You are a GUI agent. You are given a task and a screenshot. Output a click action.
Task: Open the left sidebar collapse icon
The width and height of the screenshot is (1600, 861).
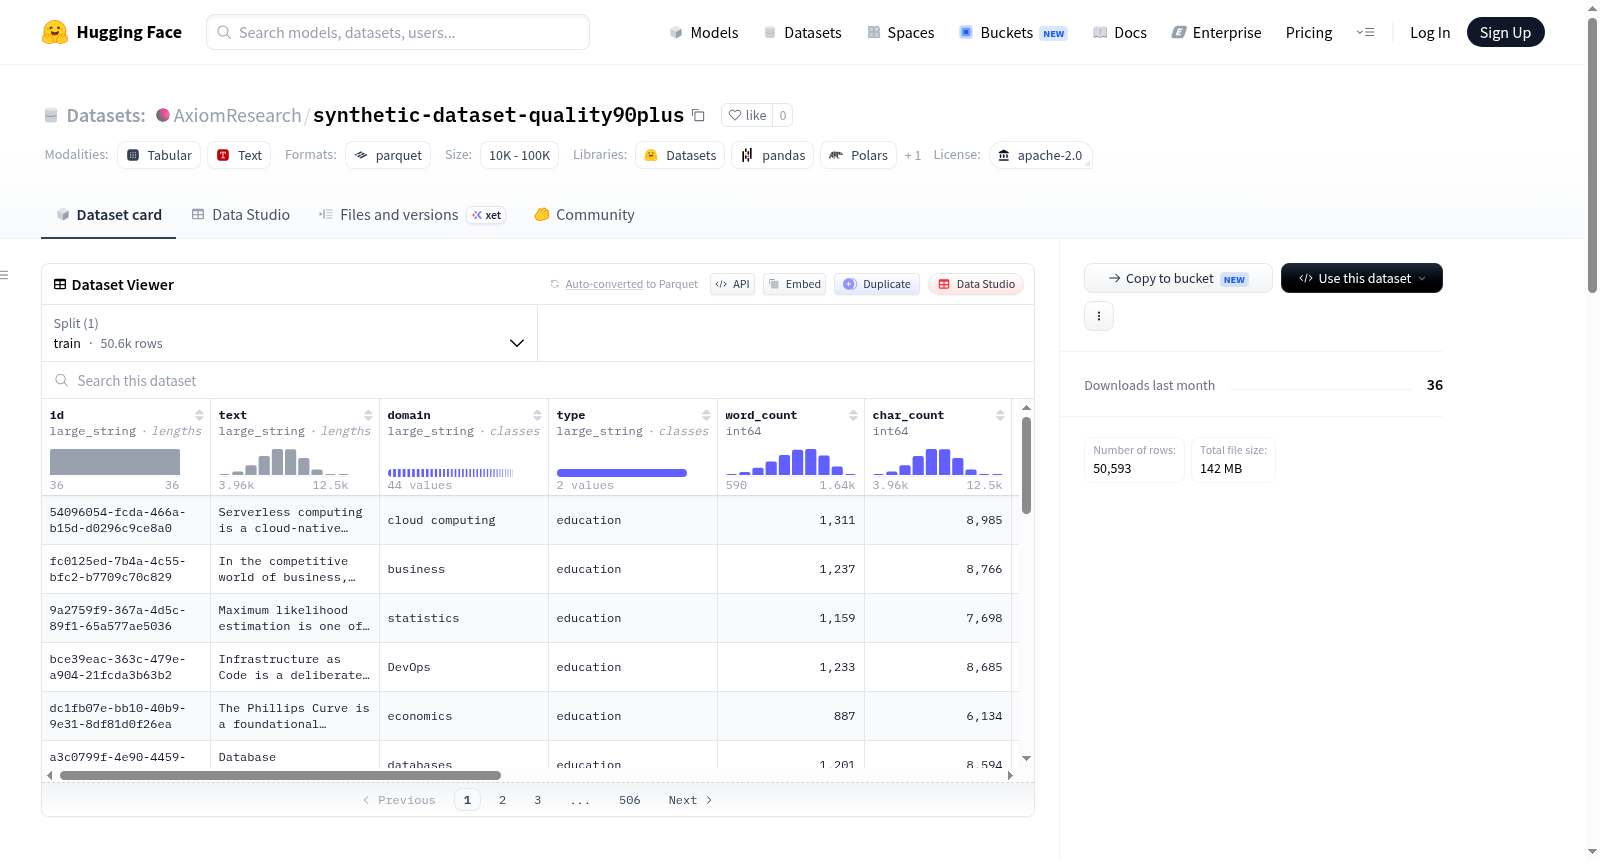(x=4, y=275)
